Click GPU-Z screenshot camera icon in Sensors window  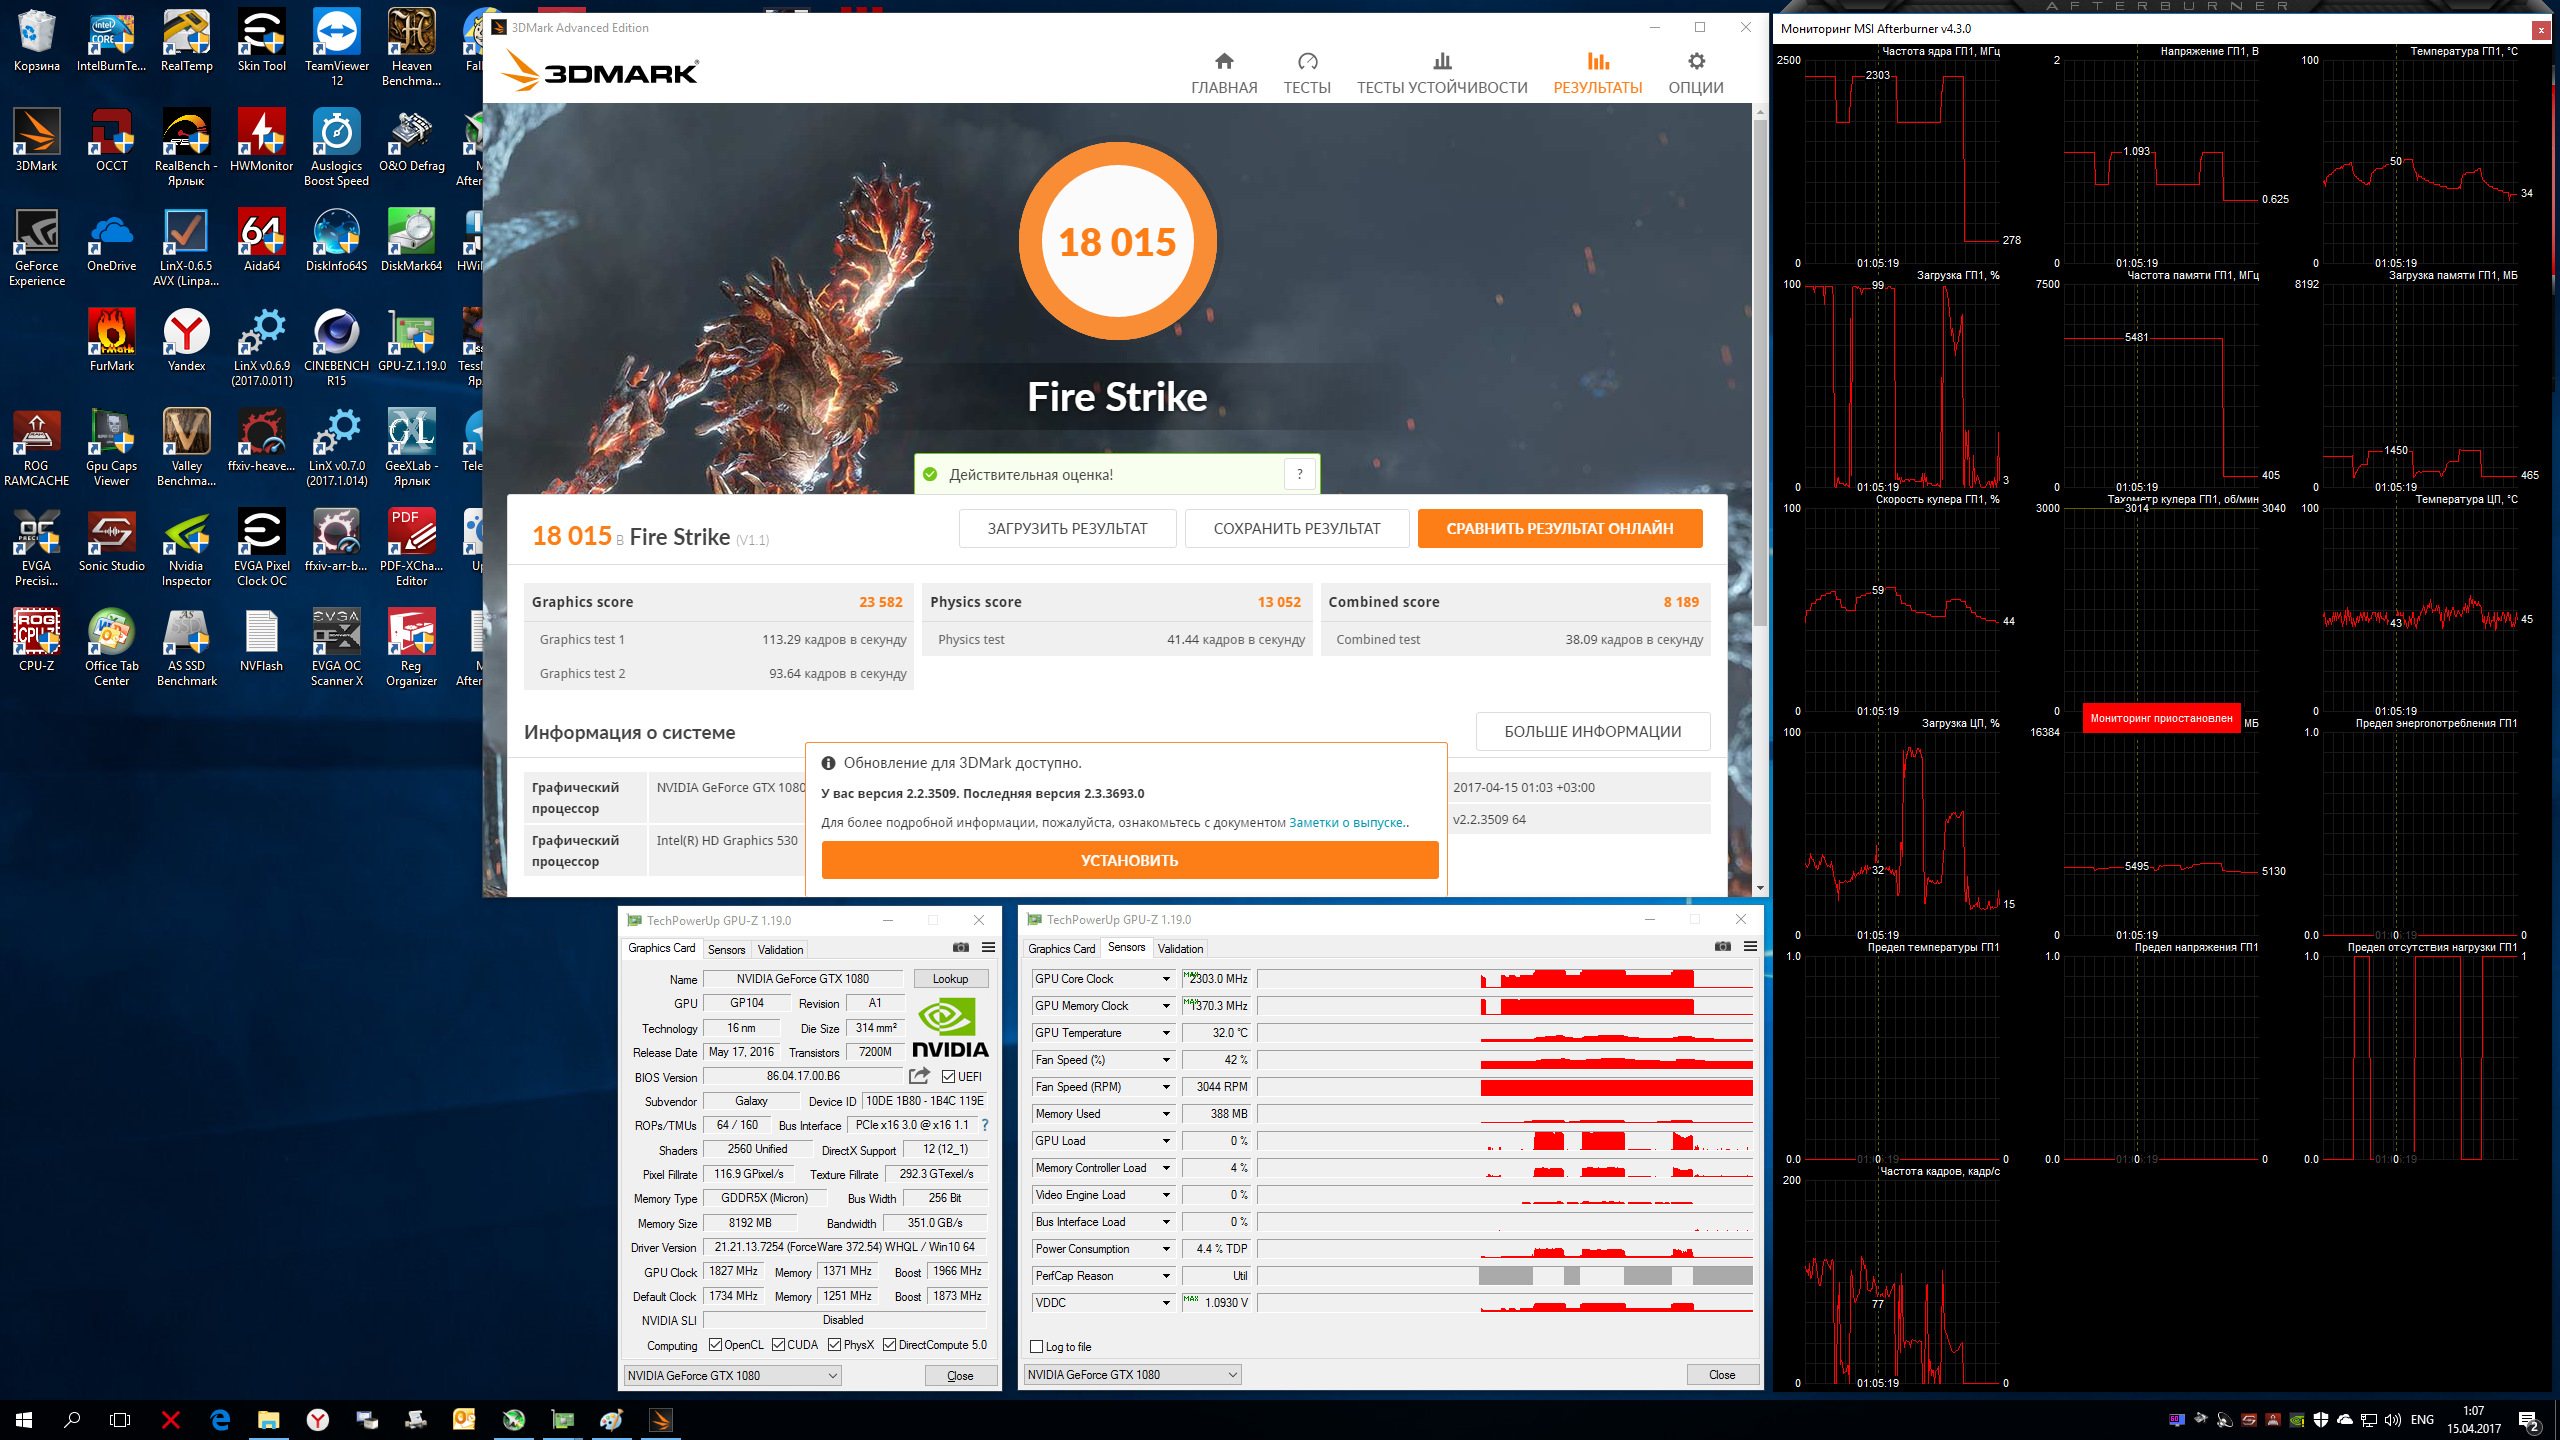(1722, 946)
